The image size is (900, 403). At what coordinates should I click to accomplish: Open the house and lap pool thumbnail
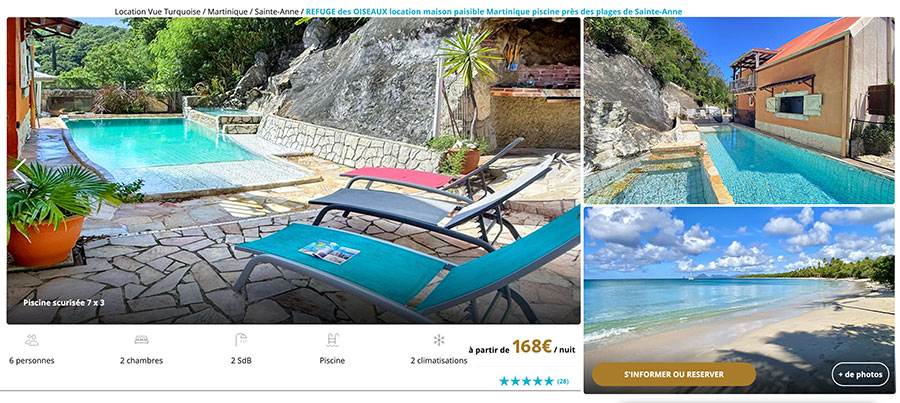[x=739, y=110]
